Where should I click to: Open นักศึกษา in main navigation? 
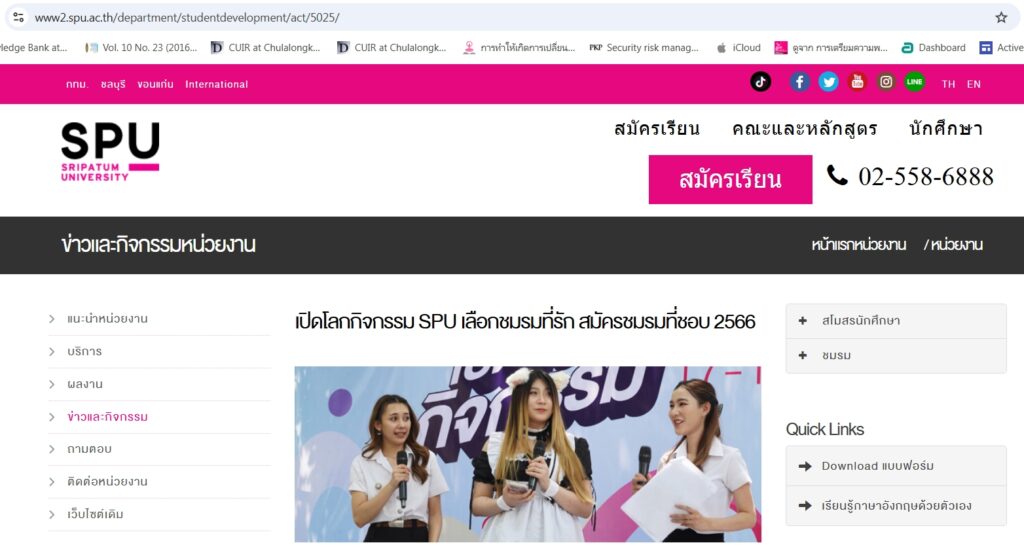[946, 129]
